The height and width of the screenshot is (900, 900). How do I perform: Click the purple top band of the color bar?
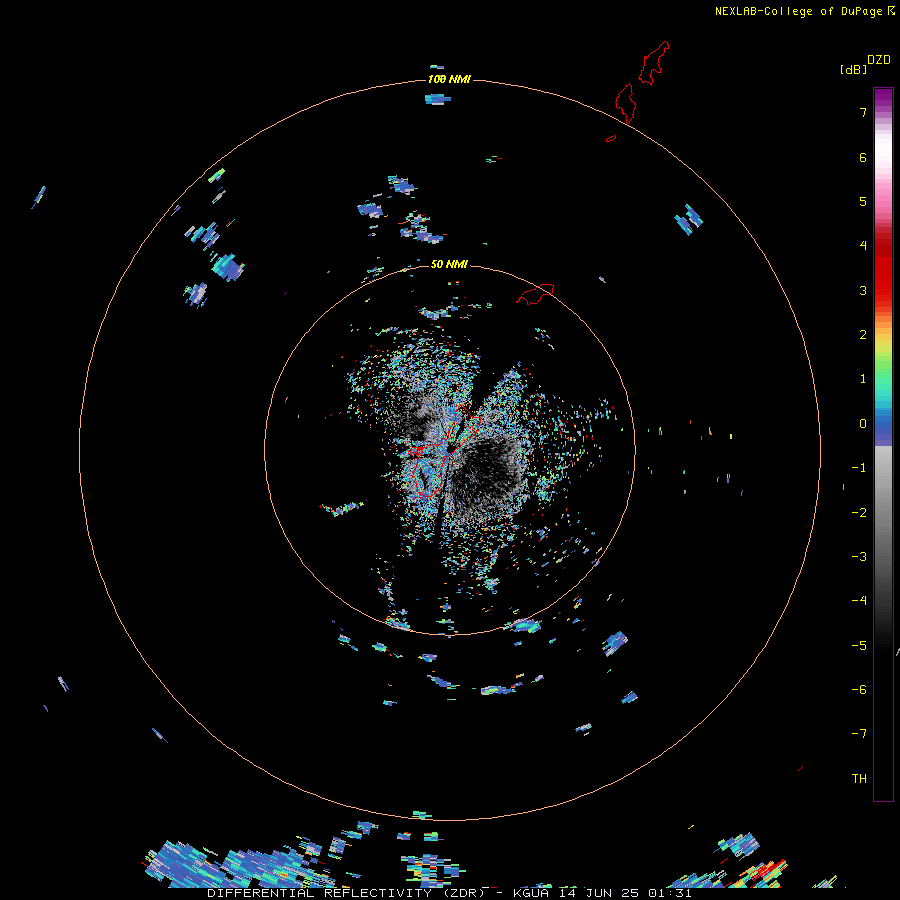point(883,98)
